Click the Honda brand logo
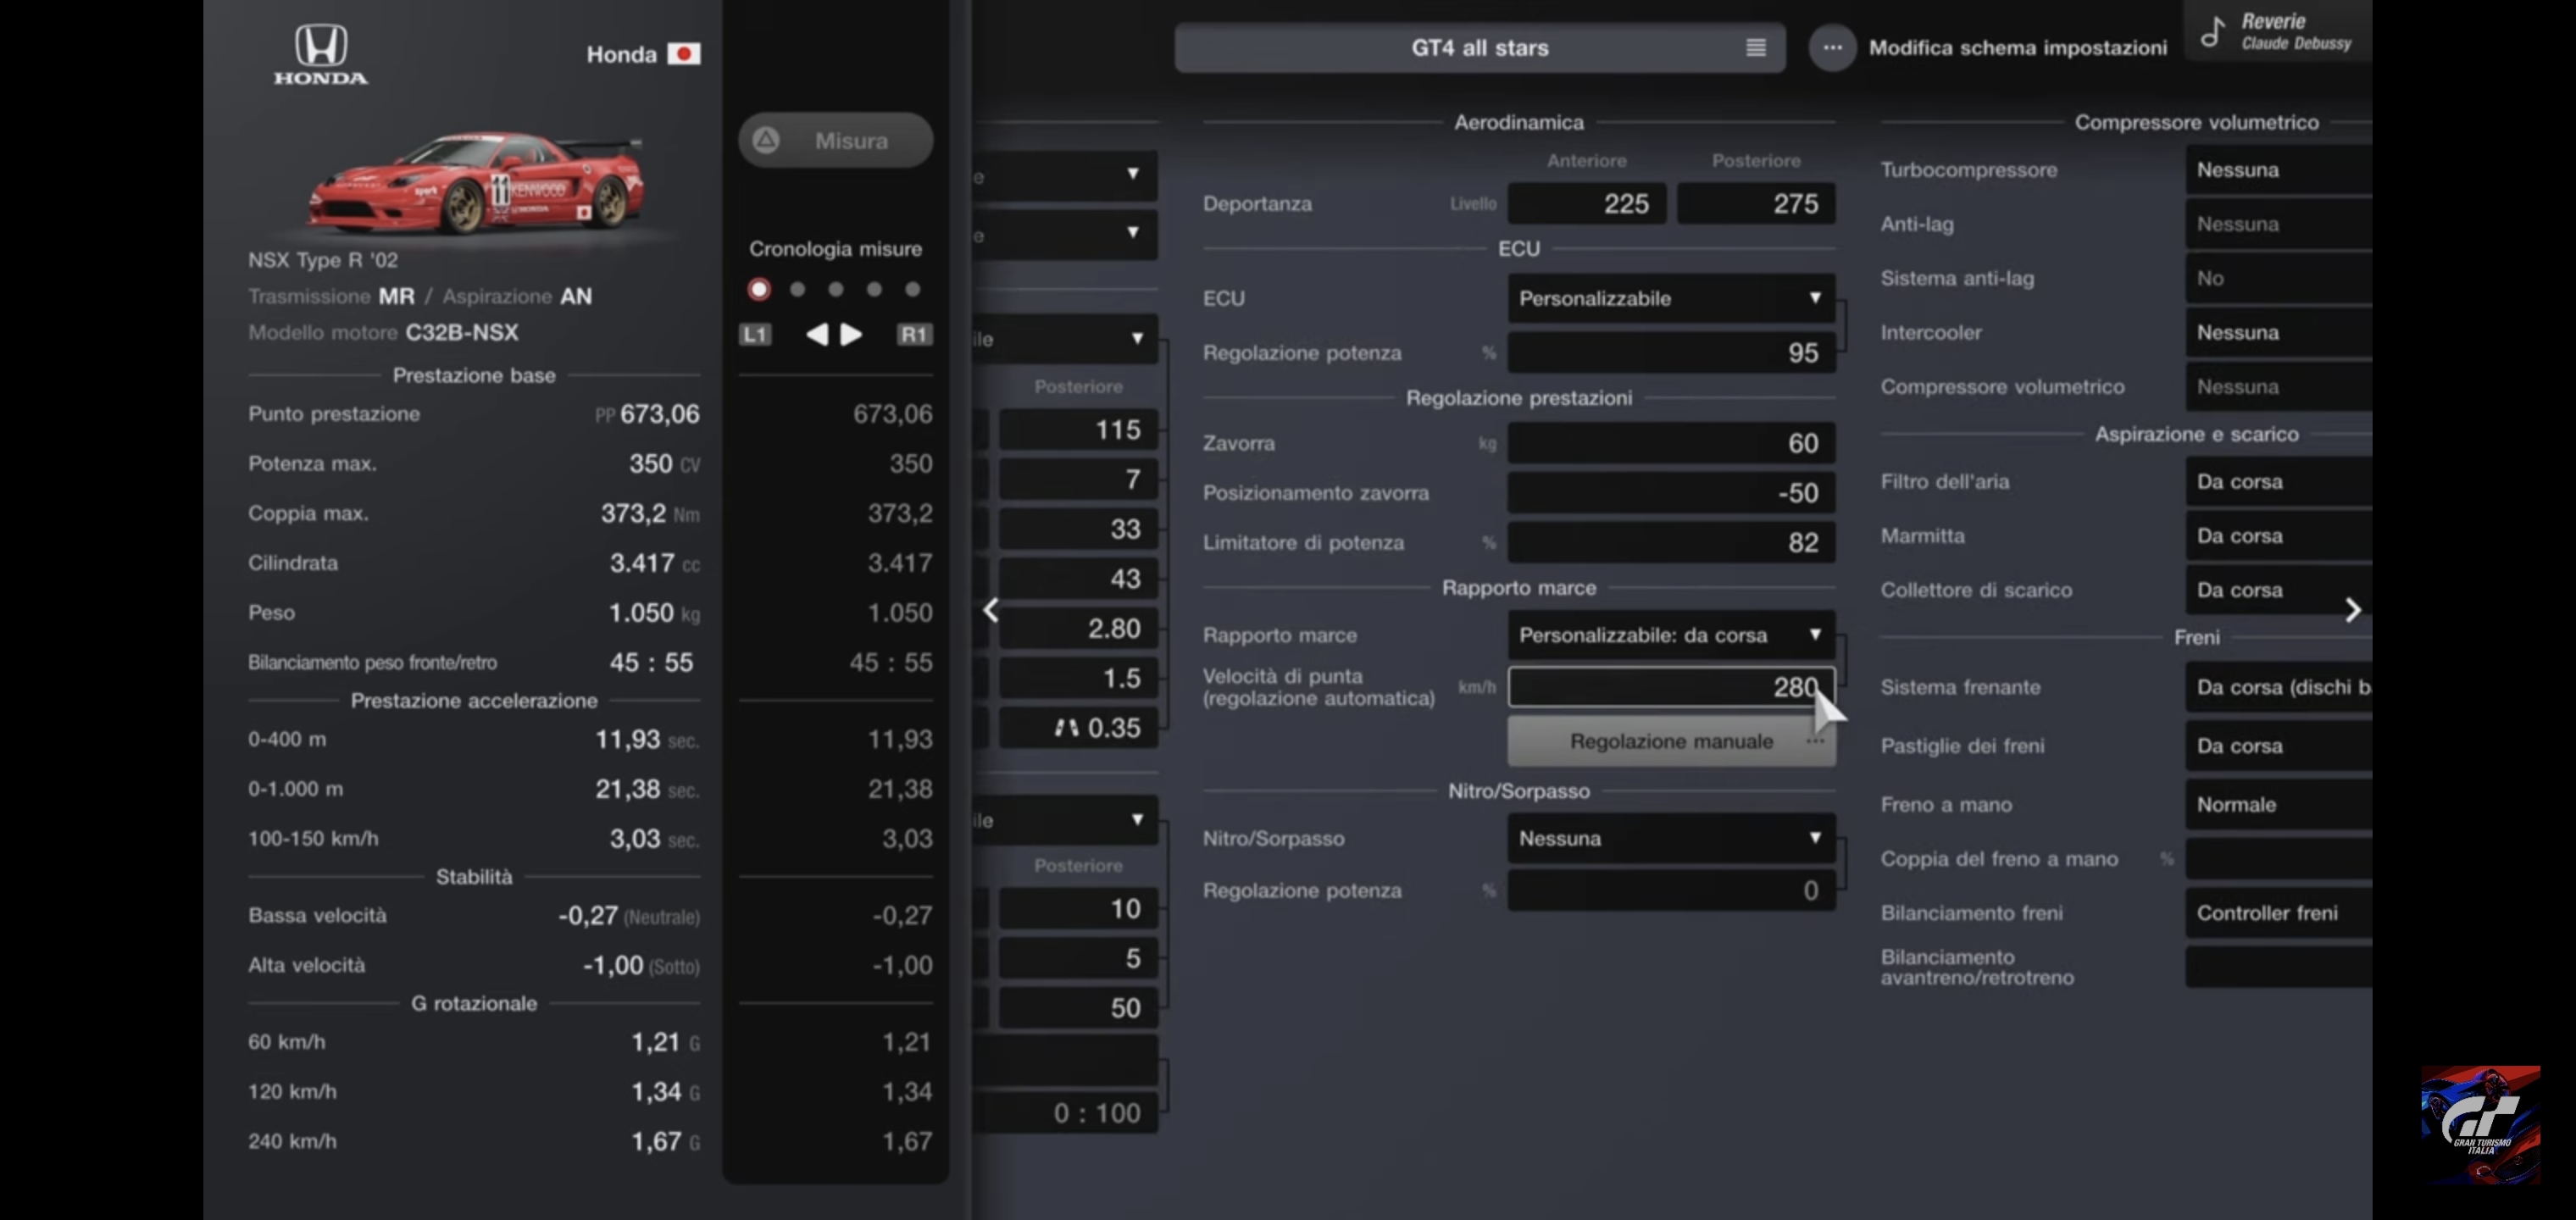 pos(321,54)
